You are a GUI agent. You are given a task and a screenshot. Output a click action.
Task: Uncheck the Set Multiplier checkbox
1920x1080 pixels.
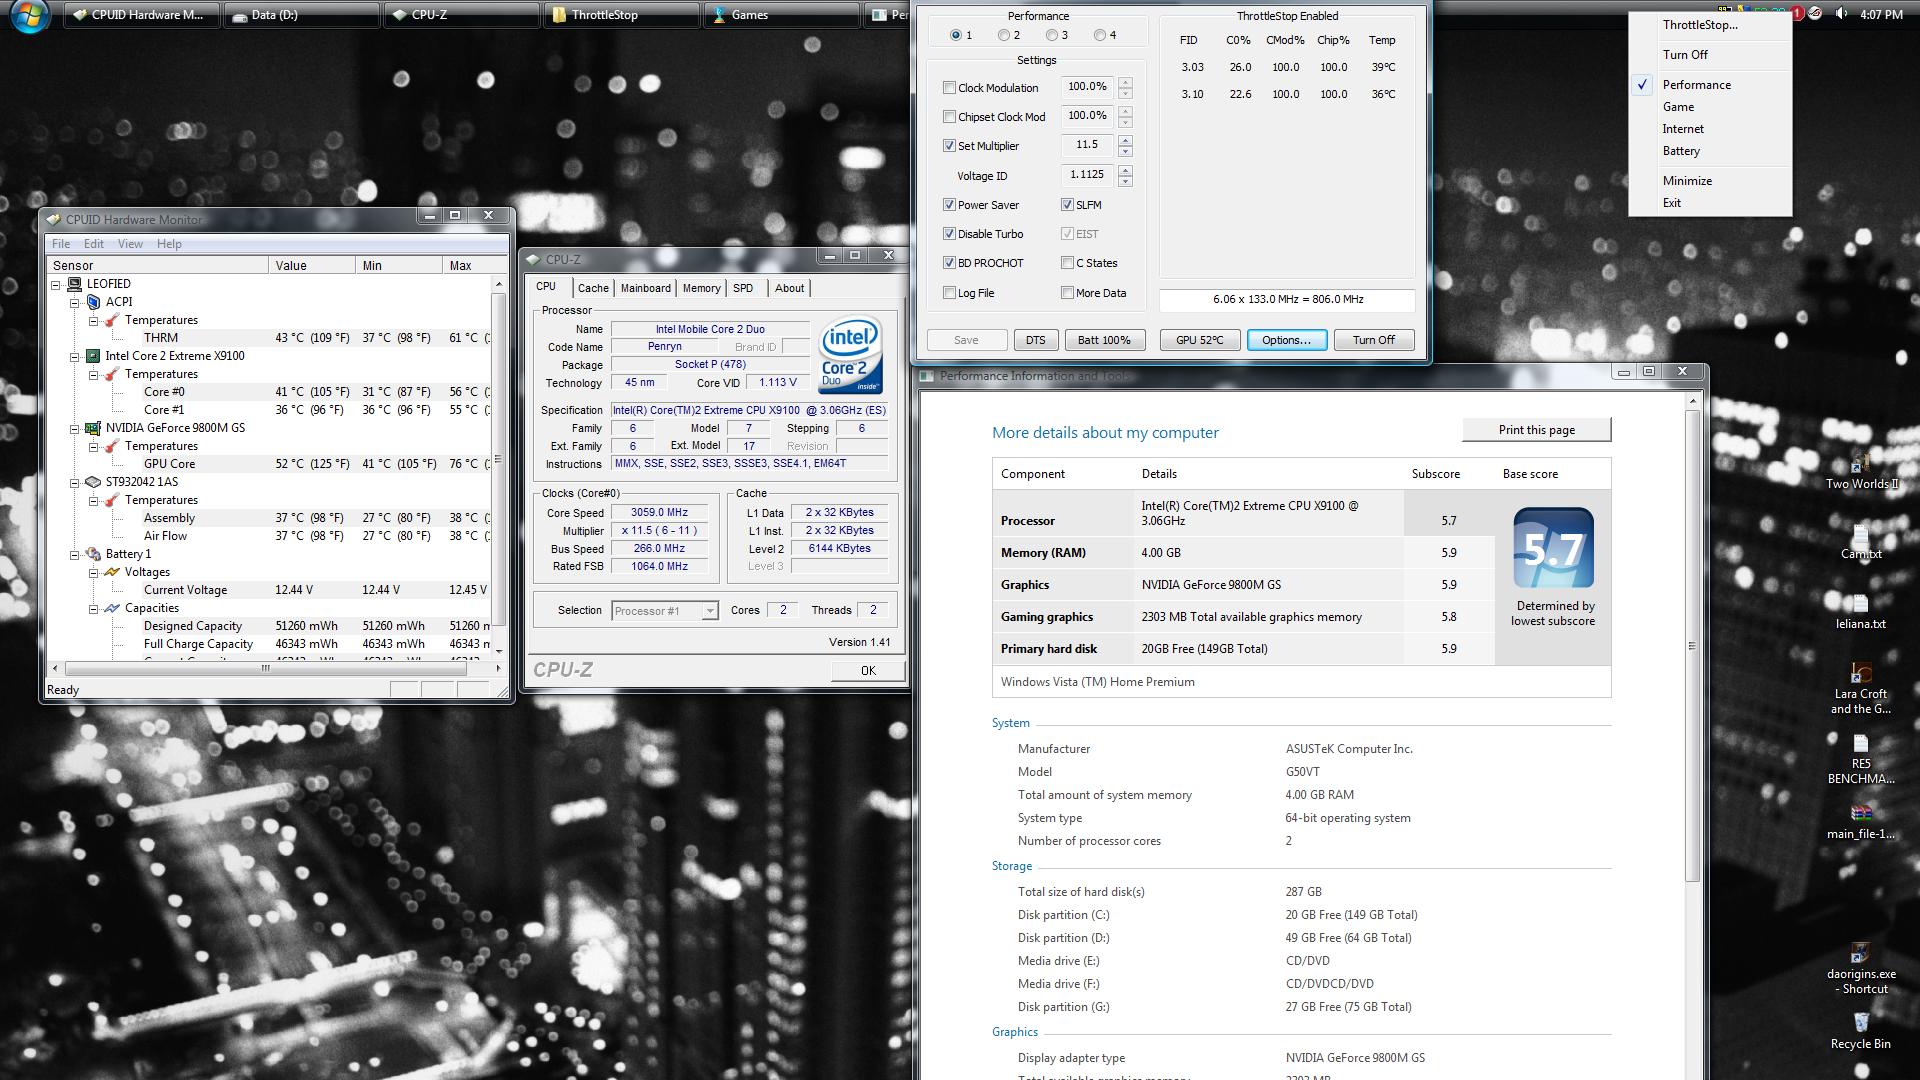(949, 146)
